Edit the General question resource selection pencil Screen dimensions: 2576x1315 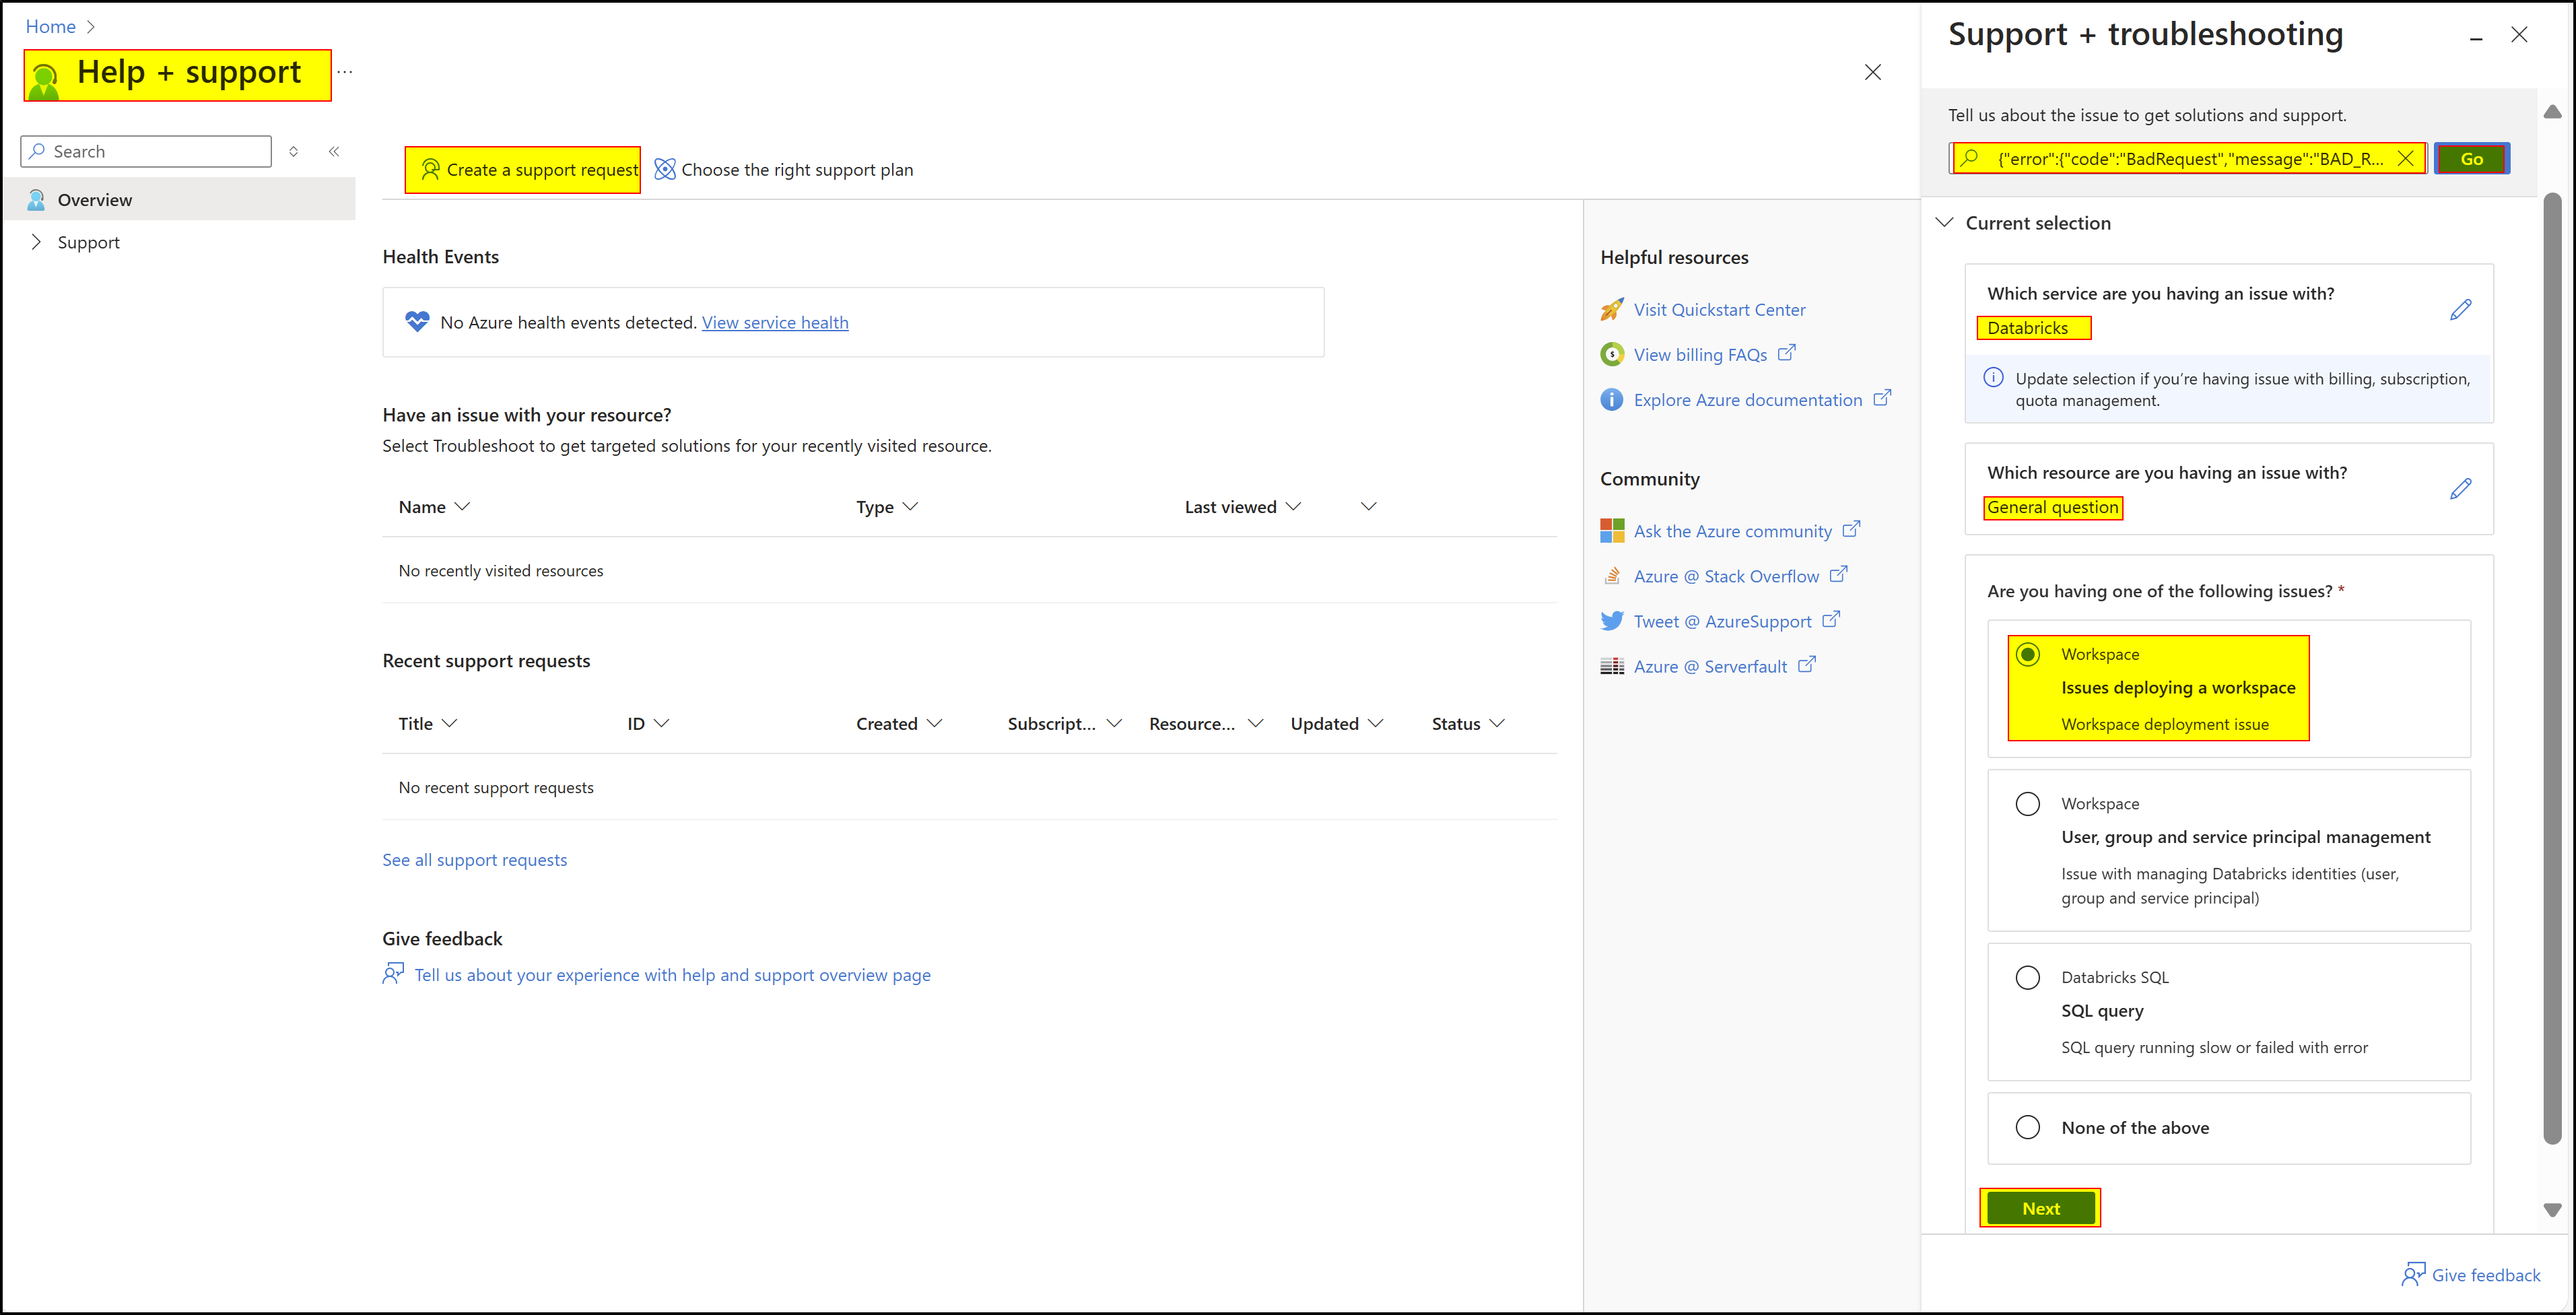pos(2461,489)
